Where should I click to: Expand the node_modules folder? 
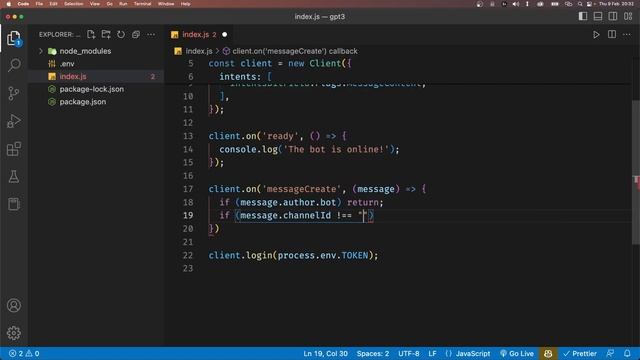(x=96, y=51)
